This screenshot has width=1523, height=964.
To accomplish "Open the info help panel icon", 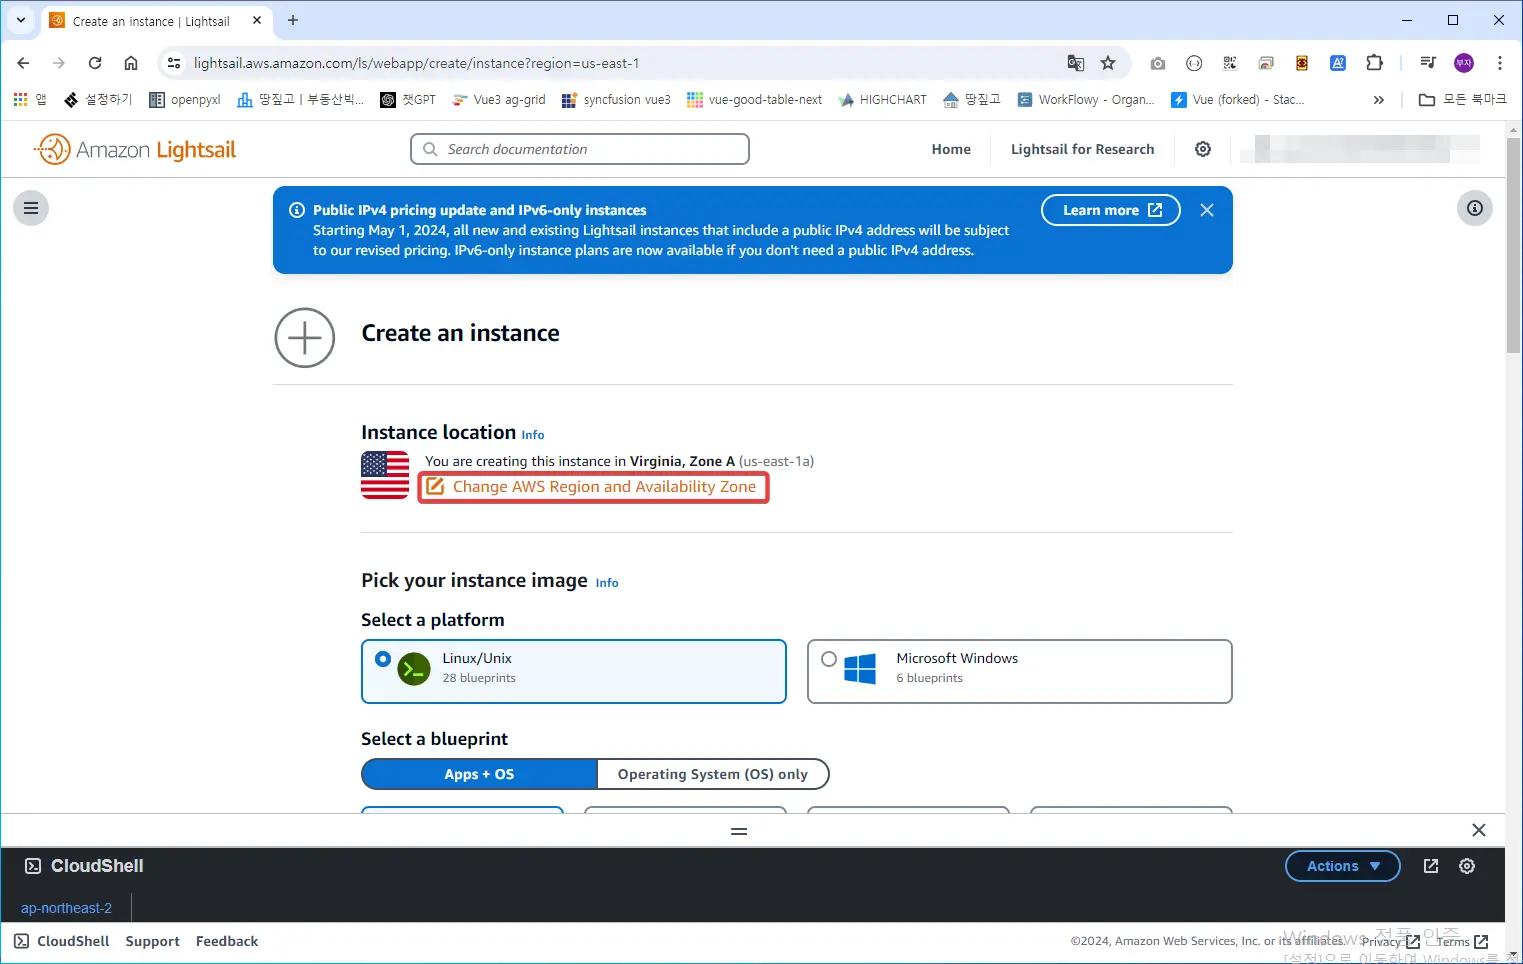I will [1475, 208].
